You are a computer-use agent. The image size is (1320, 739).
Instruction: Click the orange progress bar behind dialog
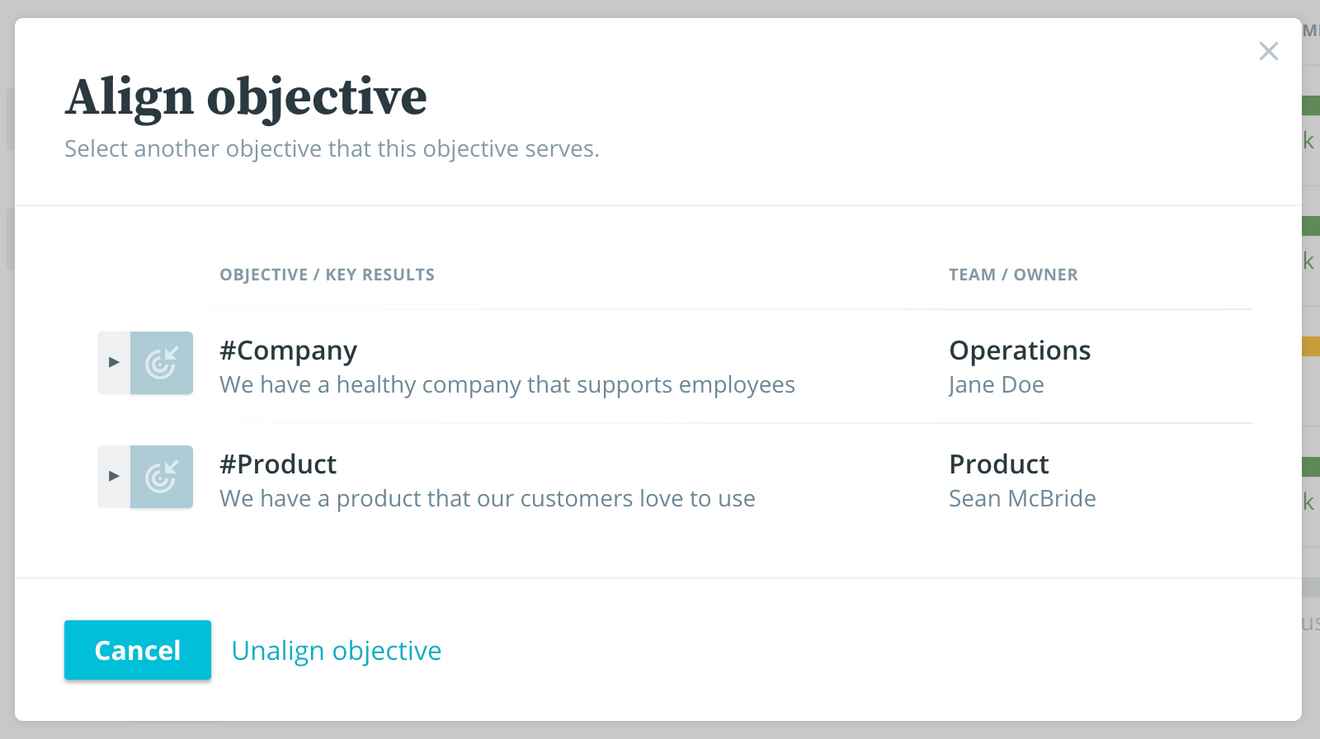(x=1311, y=346)
